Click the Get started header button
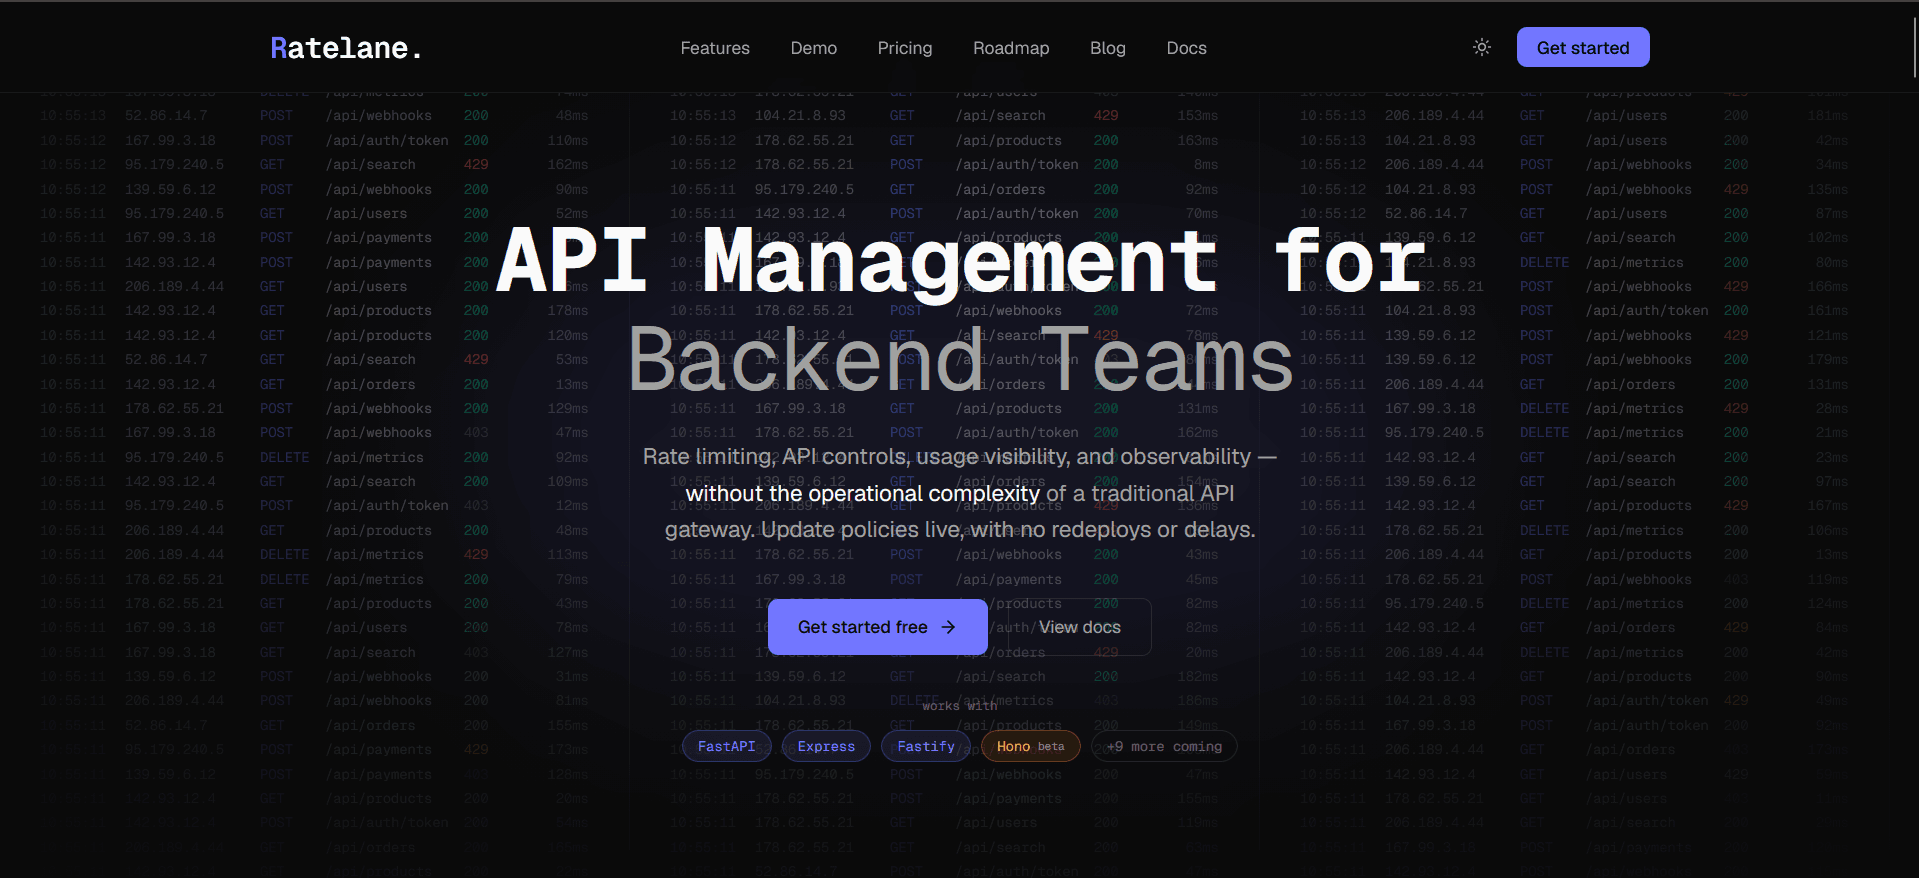Viewport: 1919px width, 878px height. [1583, 47]
